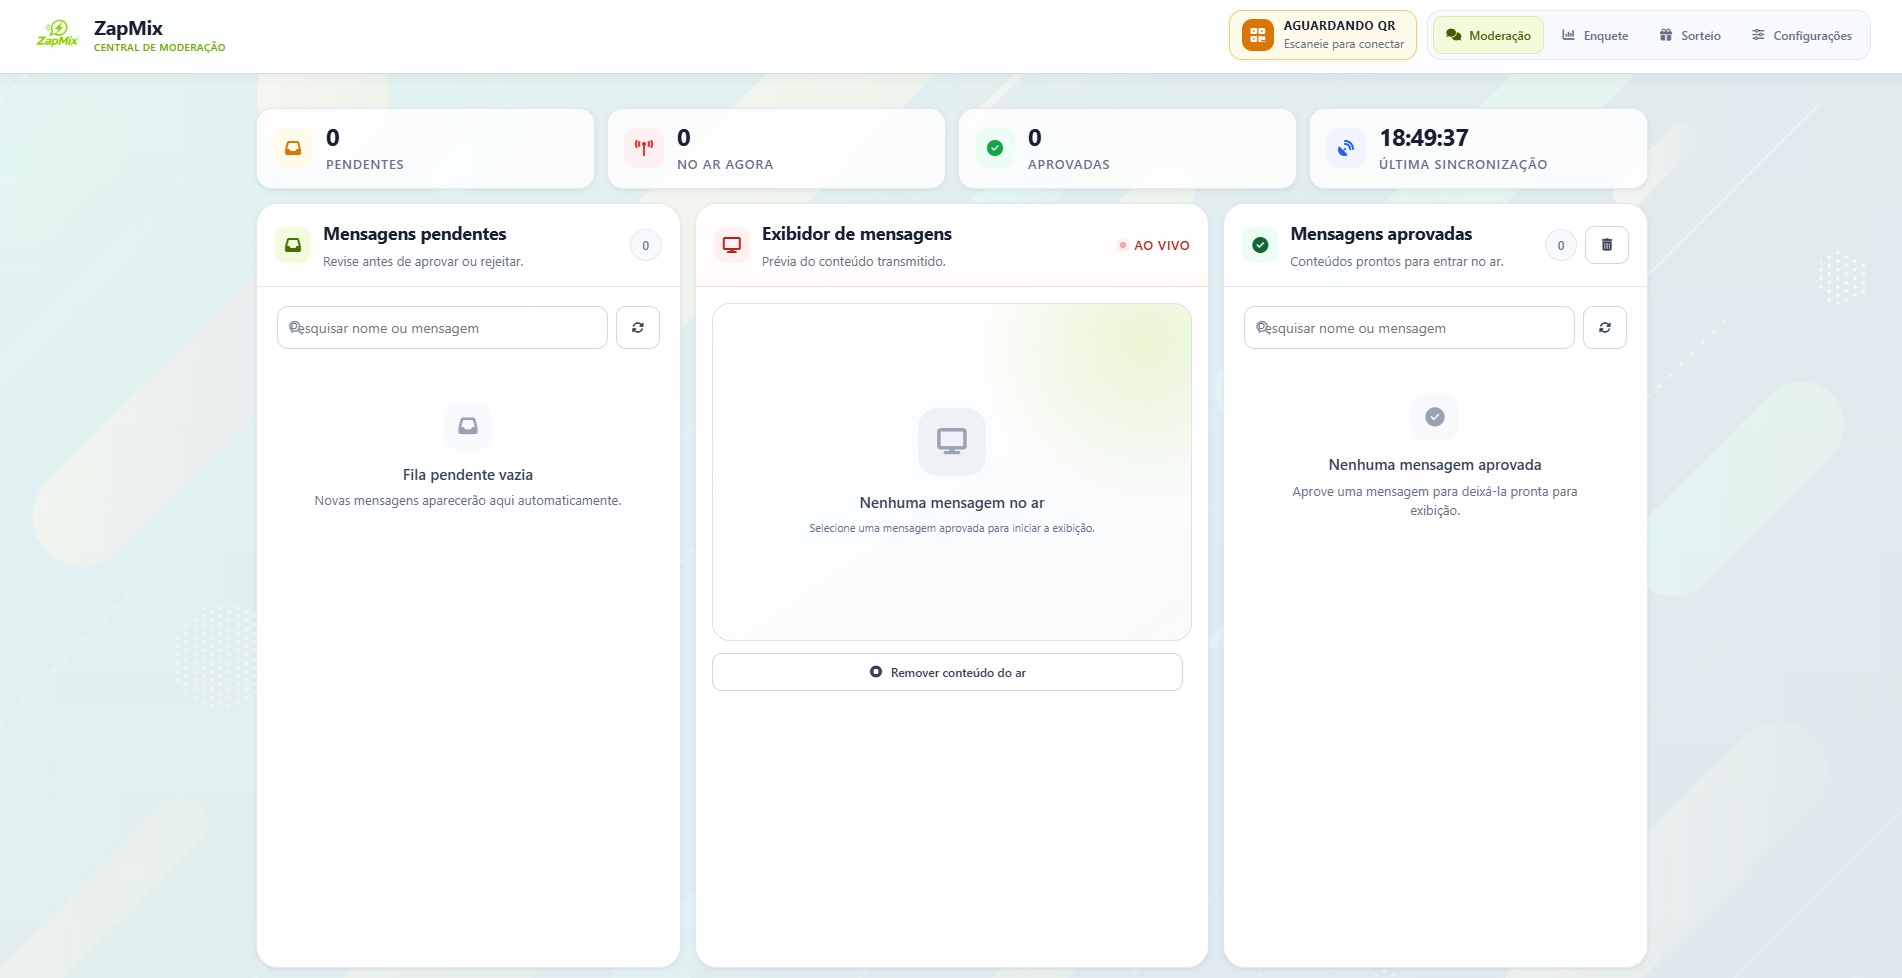Viewport: 1902px width, 978px height.
Task: Click the approved messages count badge
Action: [x=1561, y=245]
